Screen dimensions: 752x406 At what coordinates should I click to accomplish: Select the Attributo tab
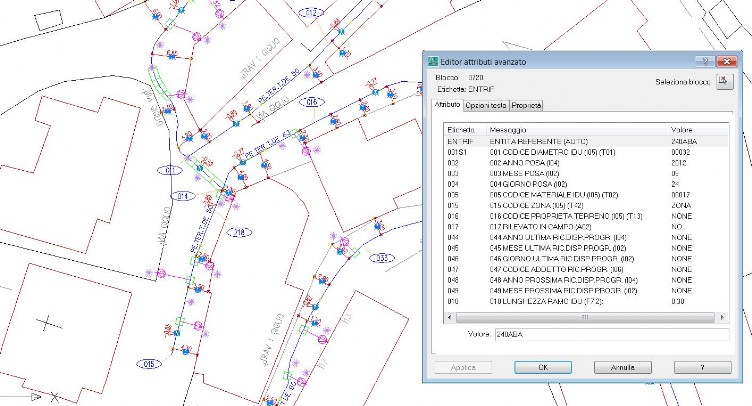pyautogui.click(x=446, y=105)
